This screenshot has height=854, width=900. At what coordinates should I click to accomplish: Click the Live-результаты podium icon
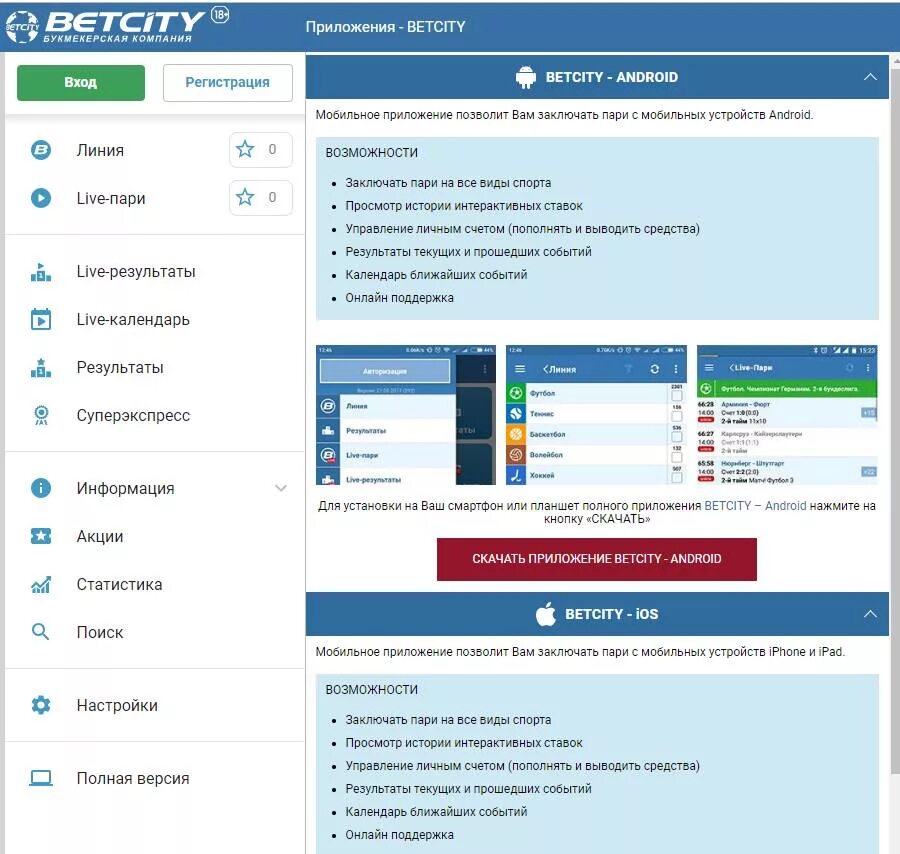click(x=41, y=271)
